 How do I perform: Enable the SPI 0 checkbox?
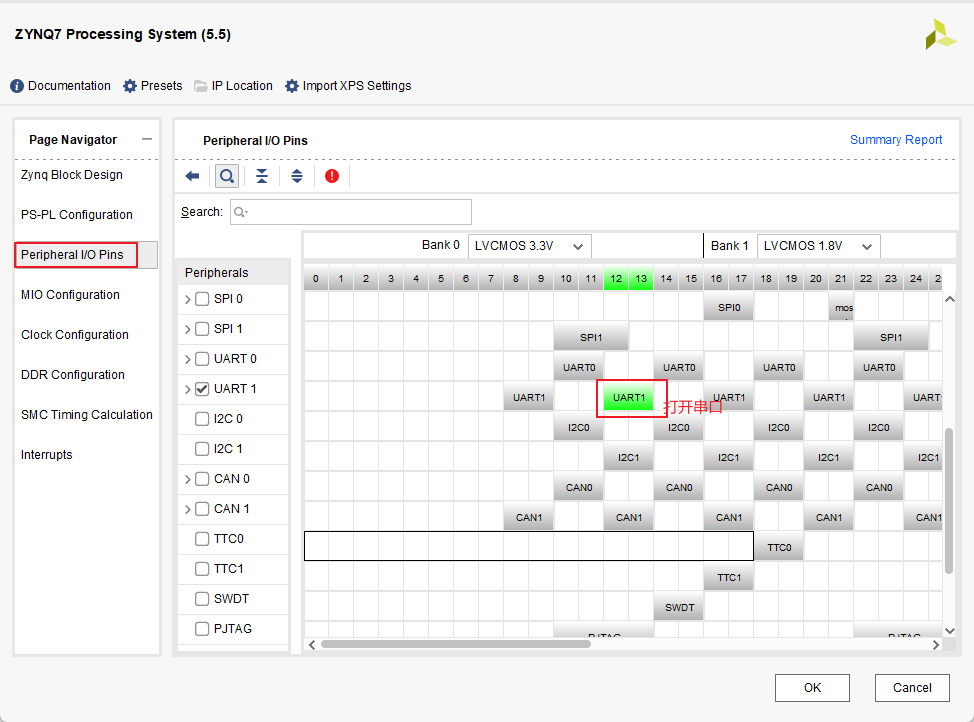[x=202, y=299]
